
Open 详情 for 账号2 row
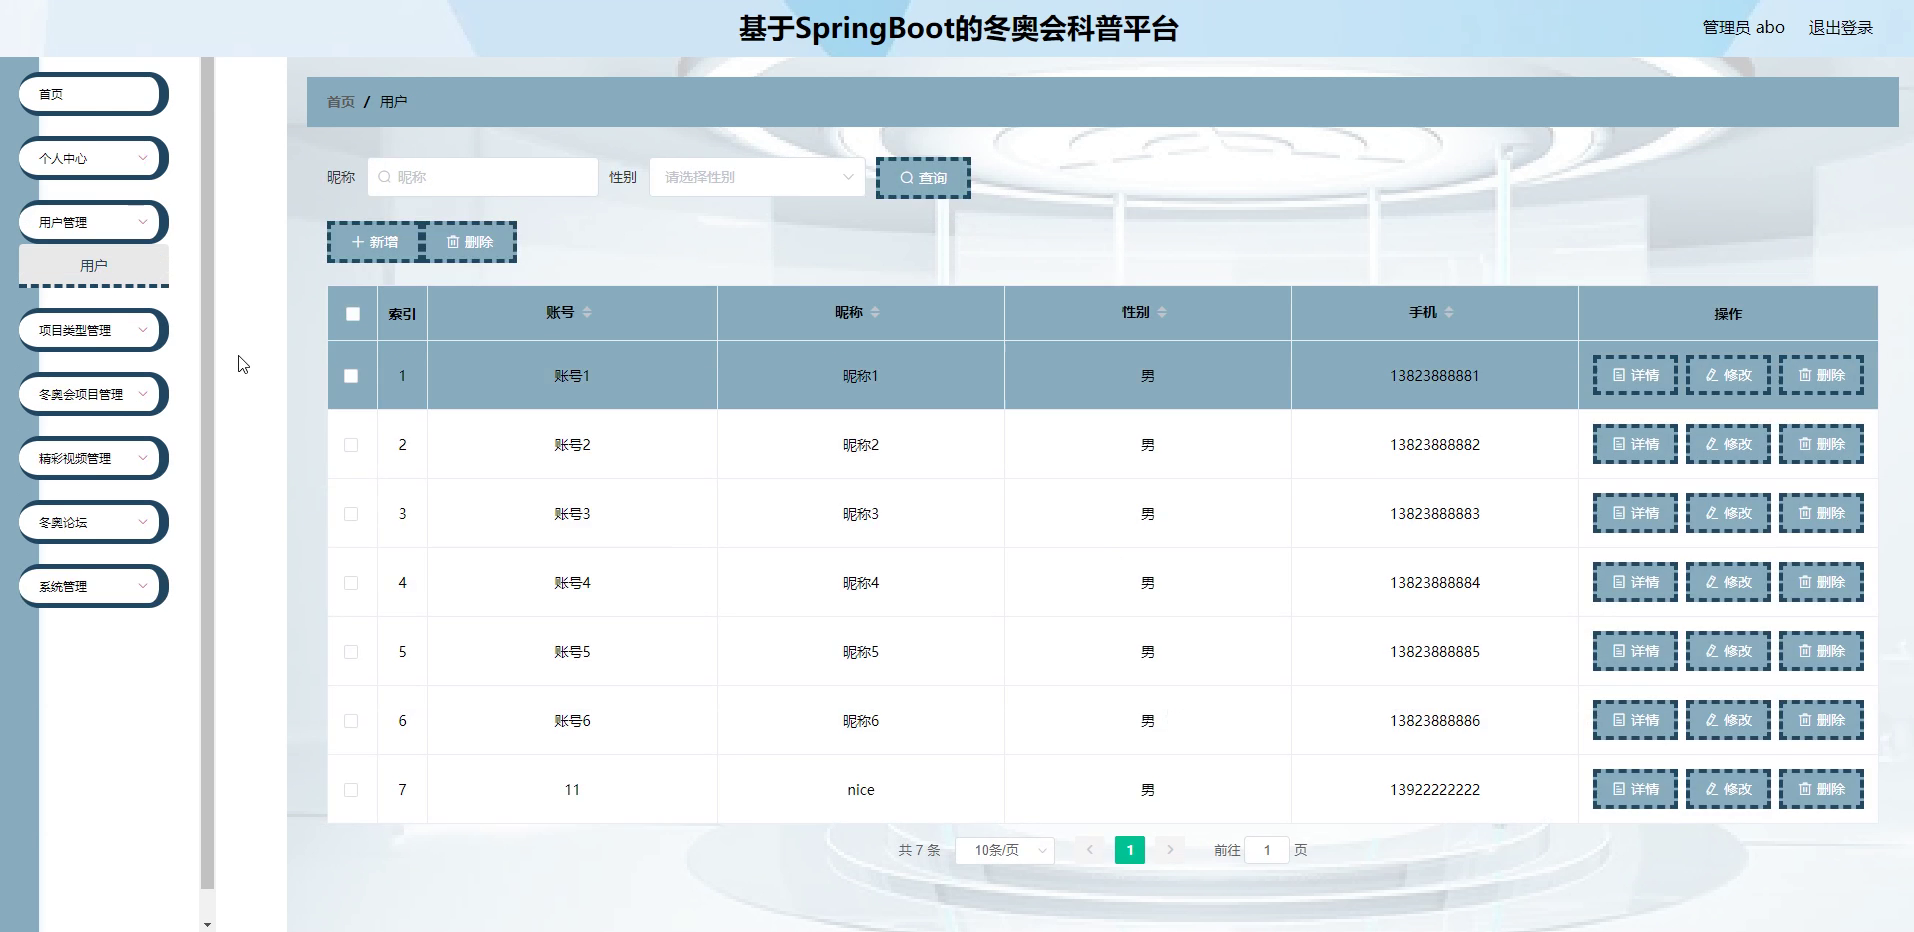(1635, 444)
